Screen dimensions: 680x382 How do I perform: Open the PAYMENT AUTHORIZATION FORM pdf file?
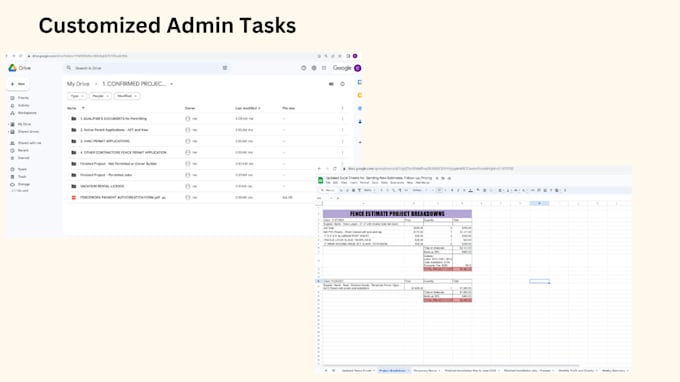120,197
